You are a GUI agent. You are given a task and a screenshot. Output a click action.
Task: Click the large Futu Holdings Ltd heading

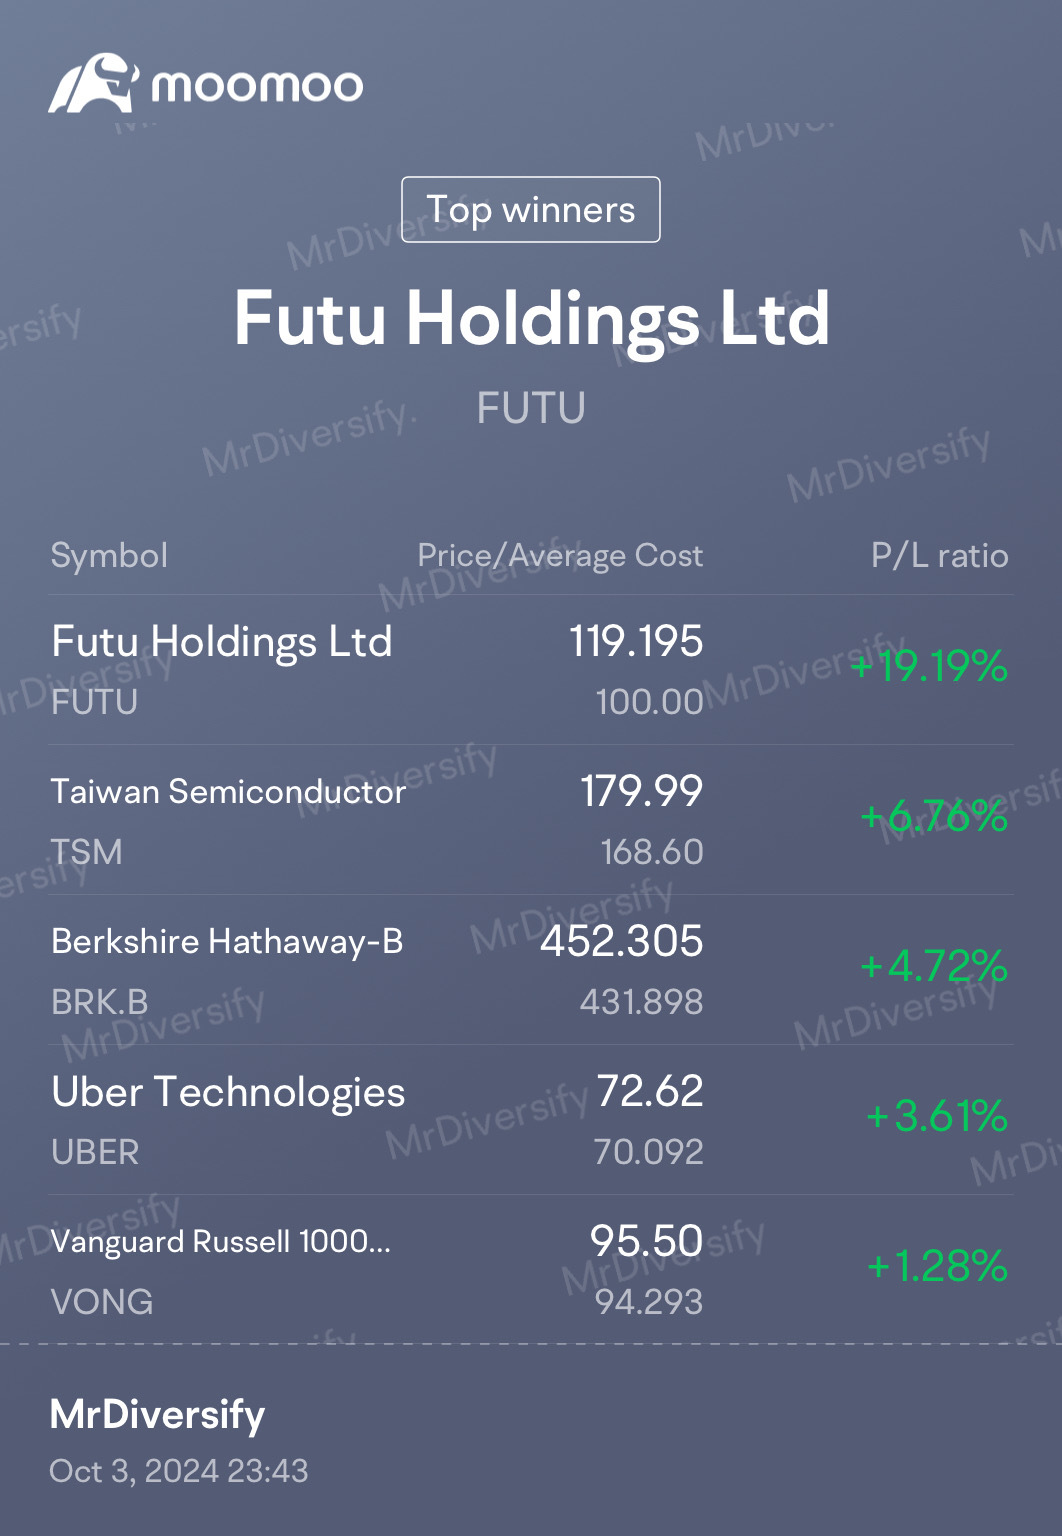point(531,319)
